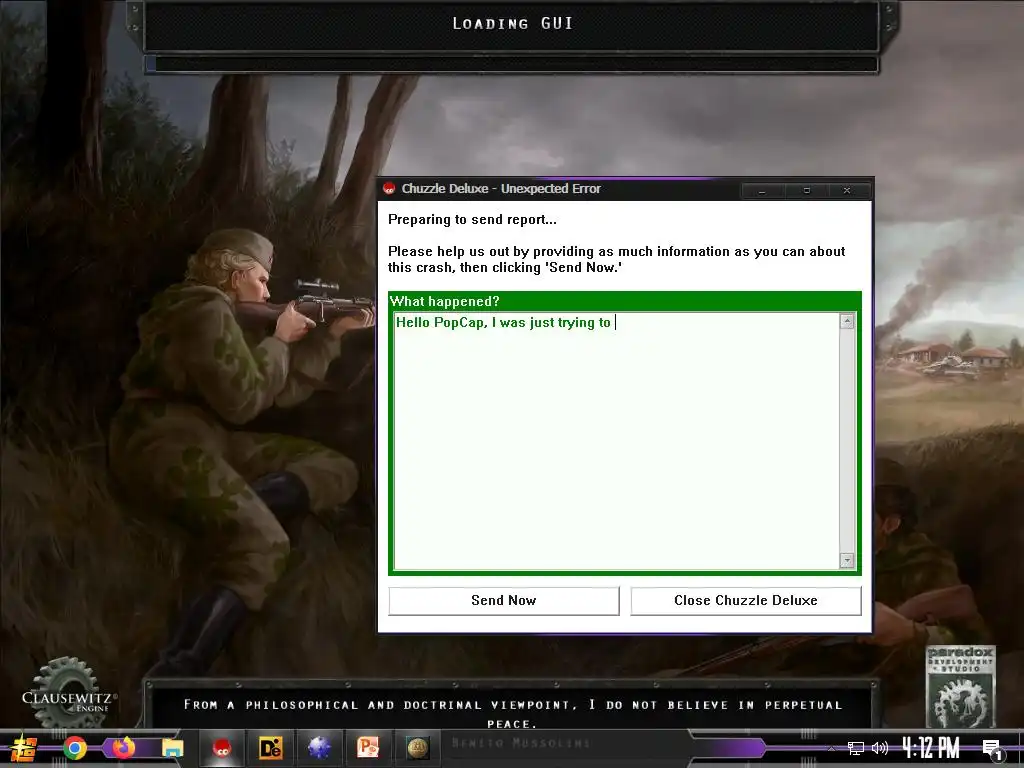Click the text box scrollbar up arrow
The height and width of the screenshot is (768, 1024).
(847, 321)
